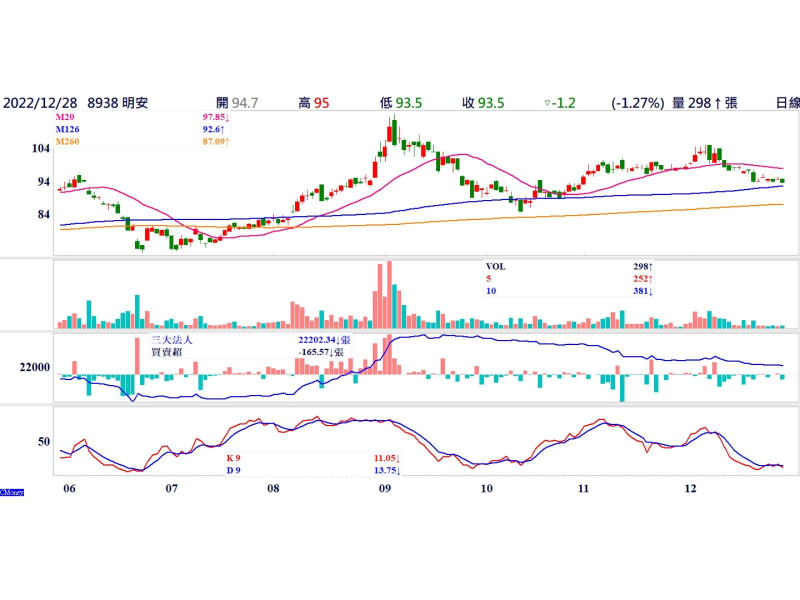Click the VOL legend label
Image resolution: width=800 pixels, height=600 pixels.
coord(495,267)
